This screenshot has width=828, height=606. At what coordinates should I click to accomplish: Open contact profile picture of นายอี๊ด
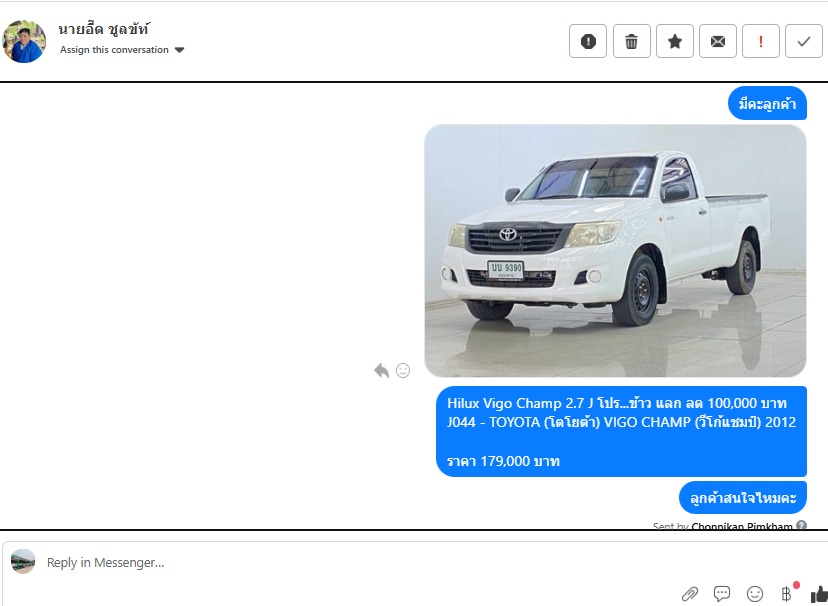click(x=24, y=41)
